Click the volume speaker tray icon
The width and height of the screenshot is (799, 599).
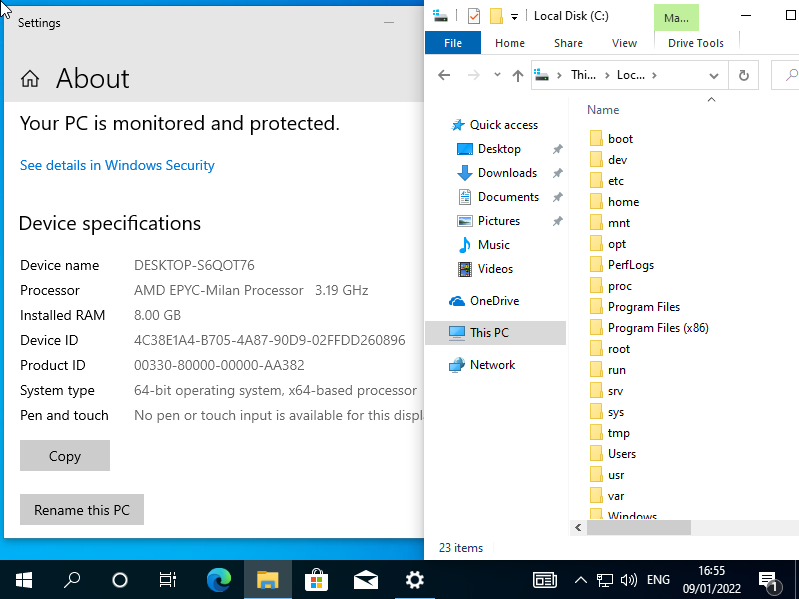coord(629,579)
